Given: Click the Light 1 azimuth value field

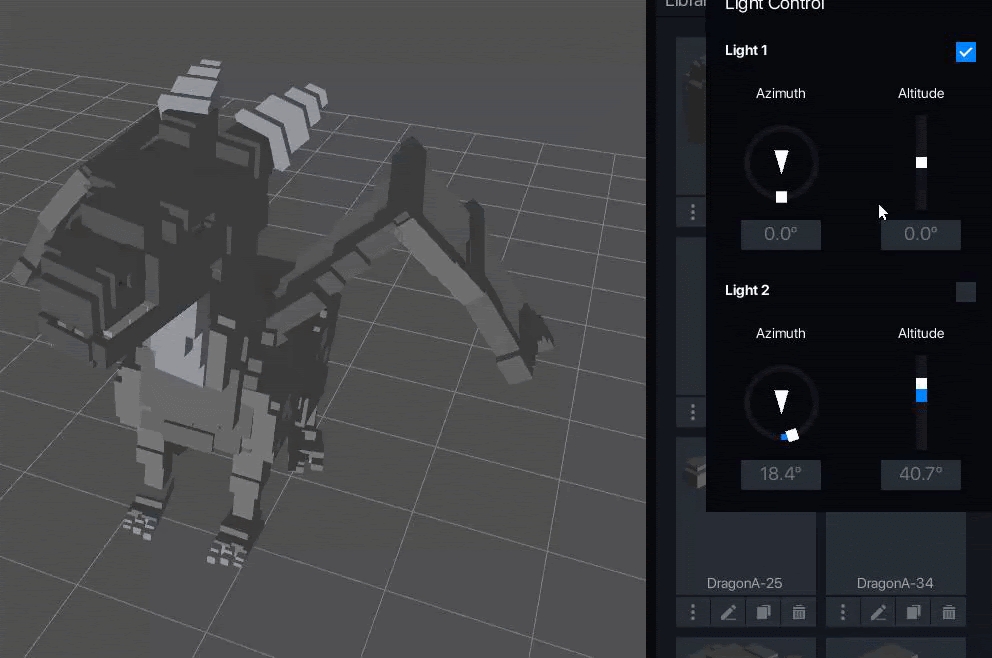Looking at the screenshot, I should 781,235.
